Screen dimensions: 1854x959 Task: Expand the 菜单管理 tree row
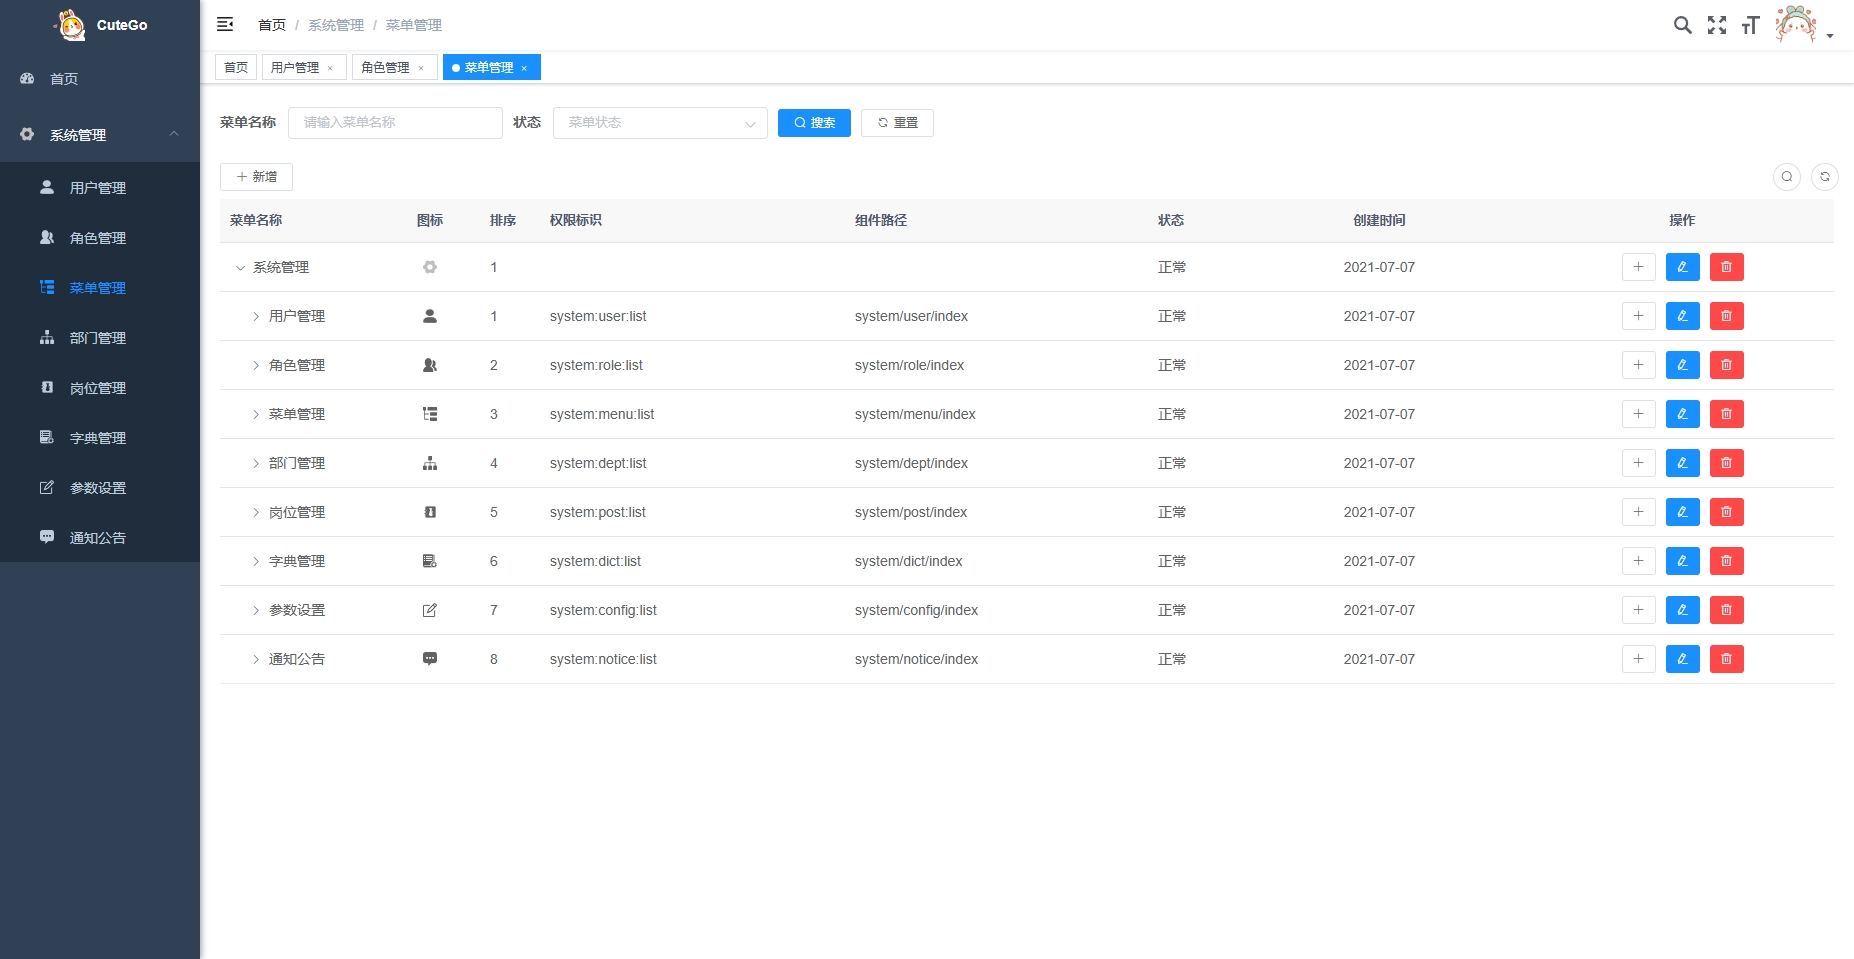[256, 414]
